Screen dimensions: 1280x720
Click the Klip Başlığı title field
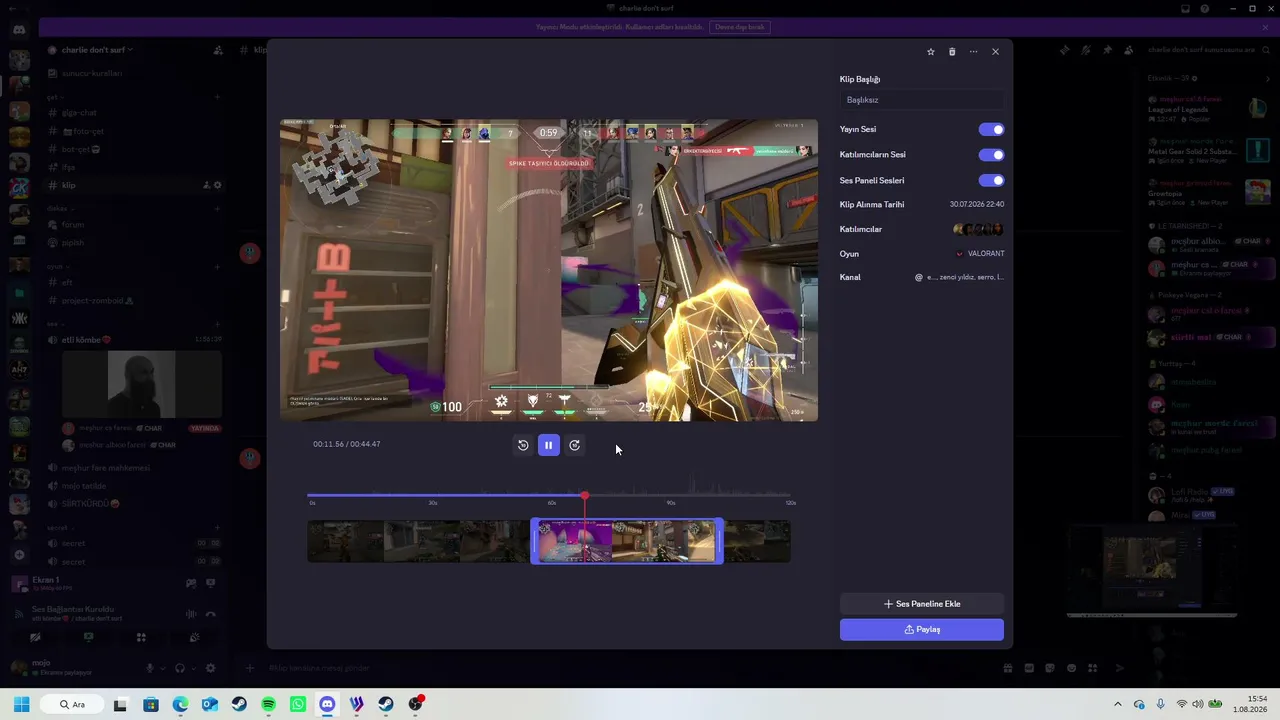tap(922, 100)
